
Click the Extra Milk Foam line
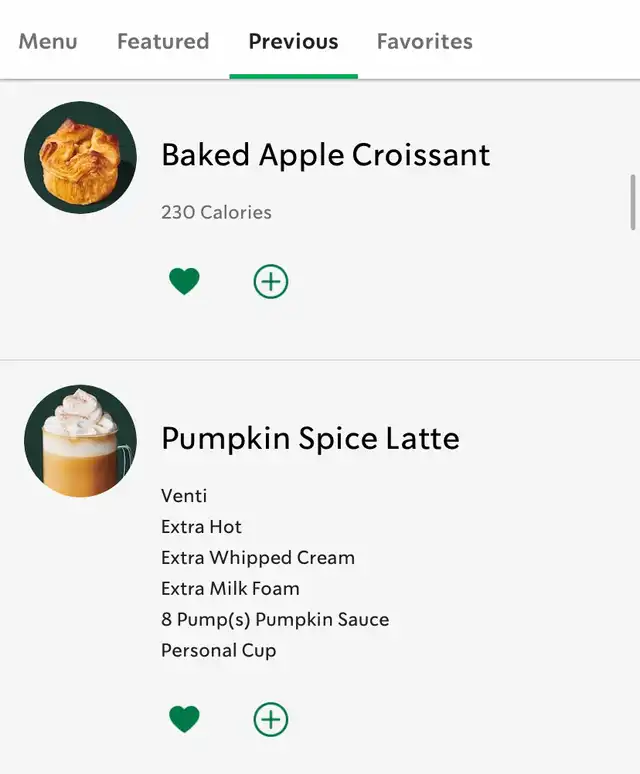tap(230, 589)
